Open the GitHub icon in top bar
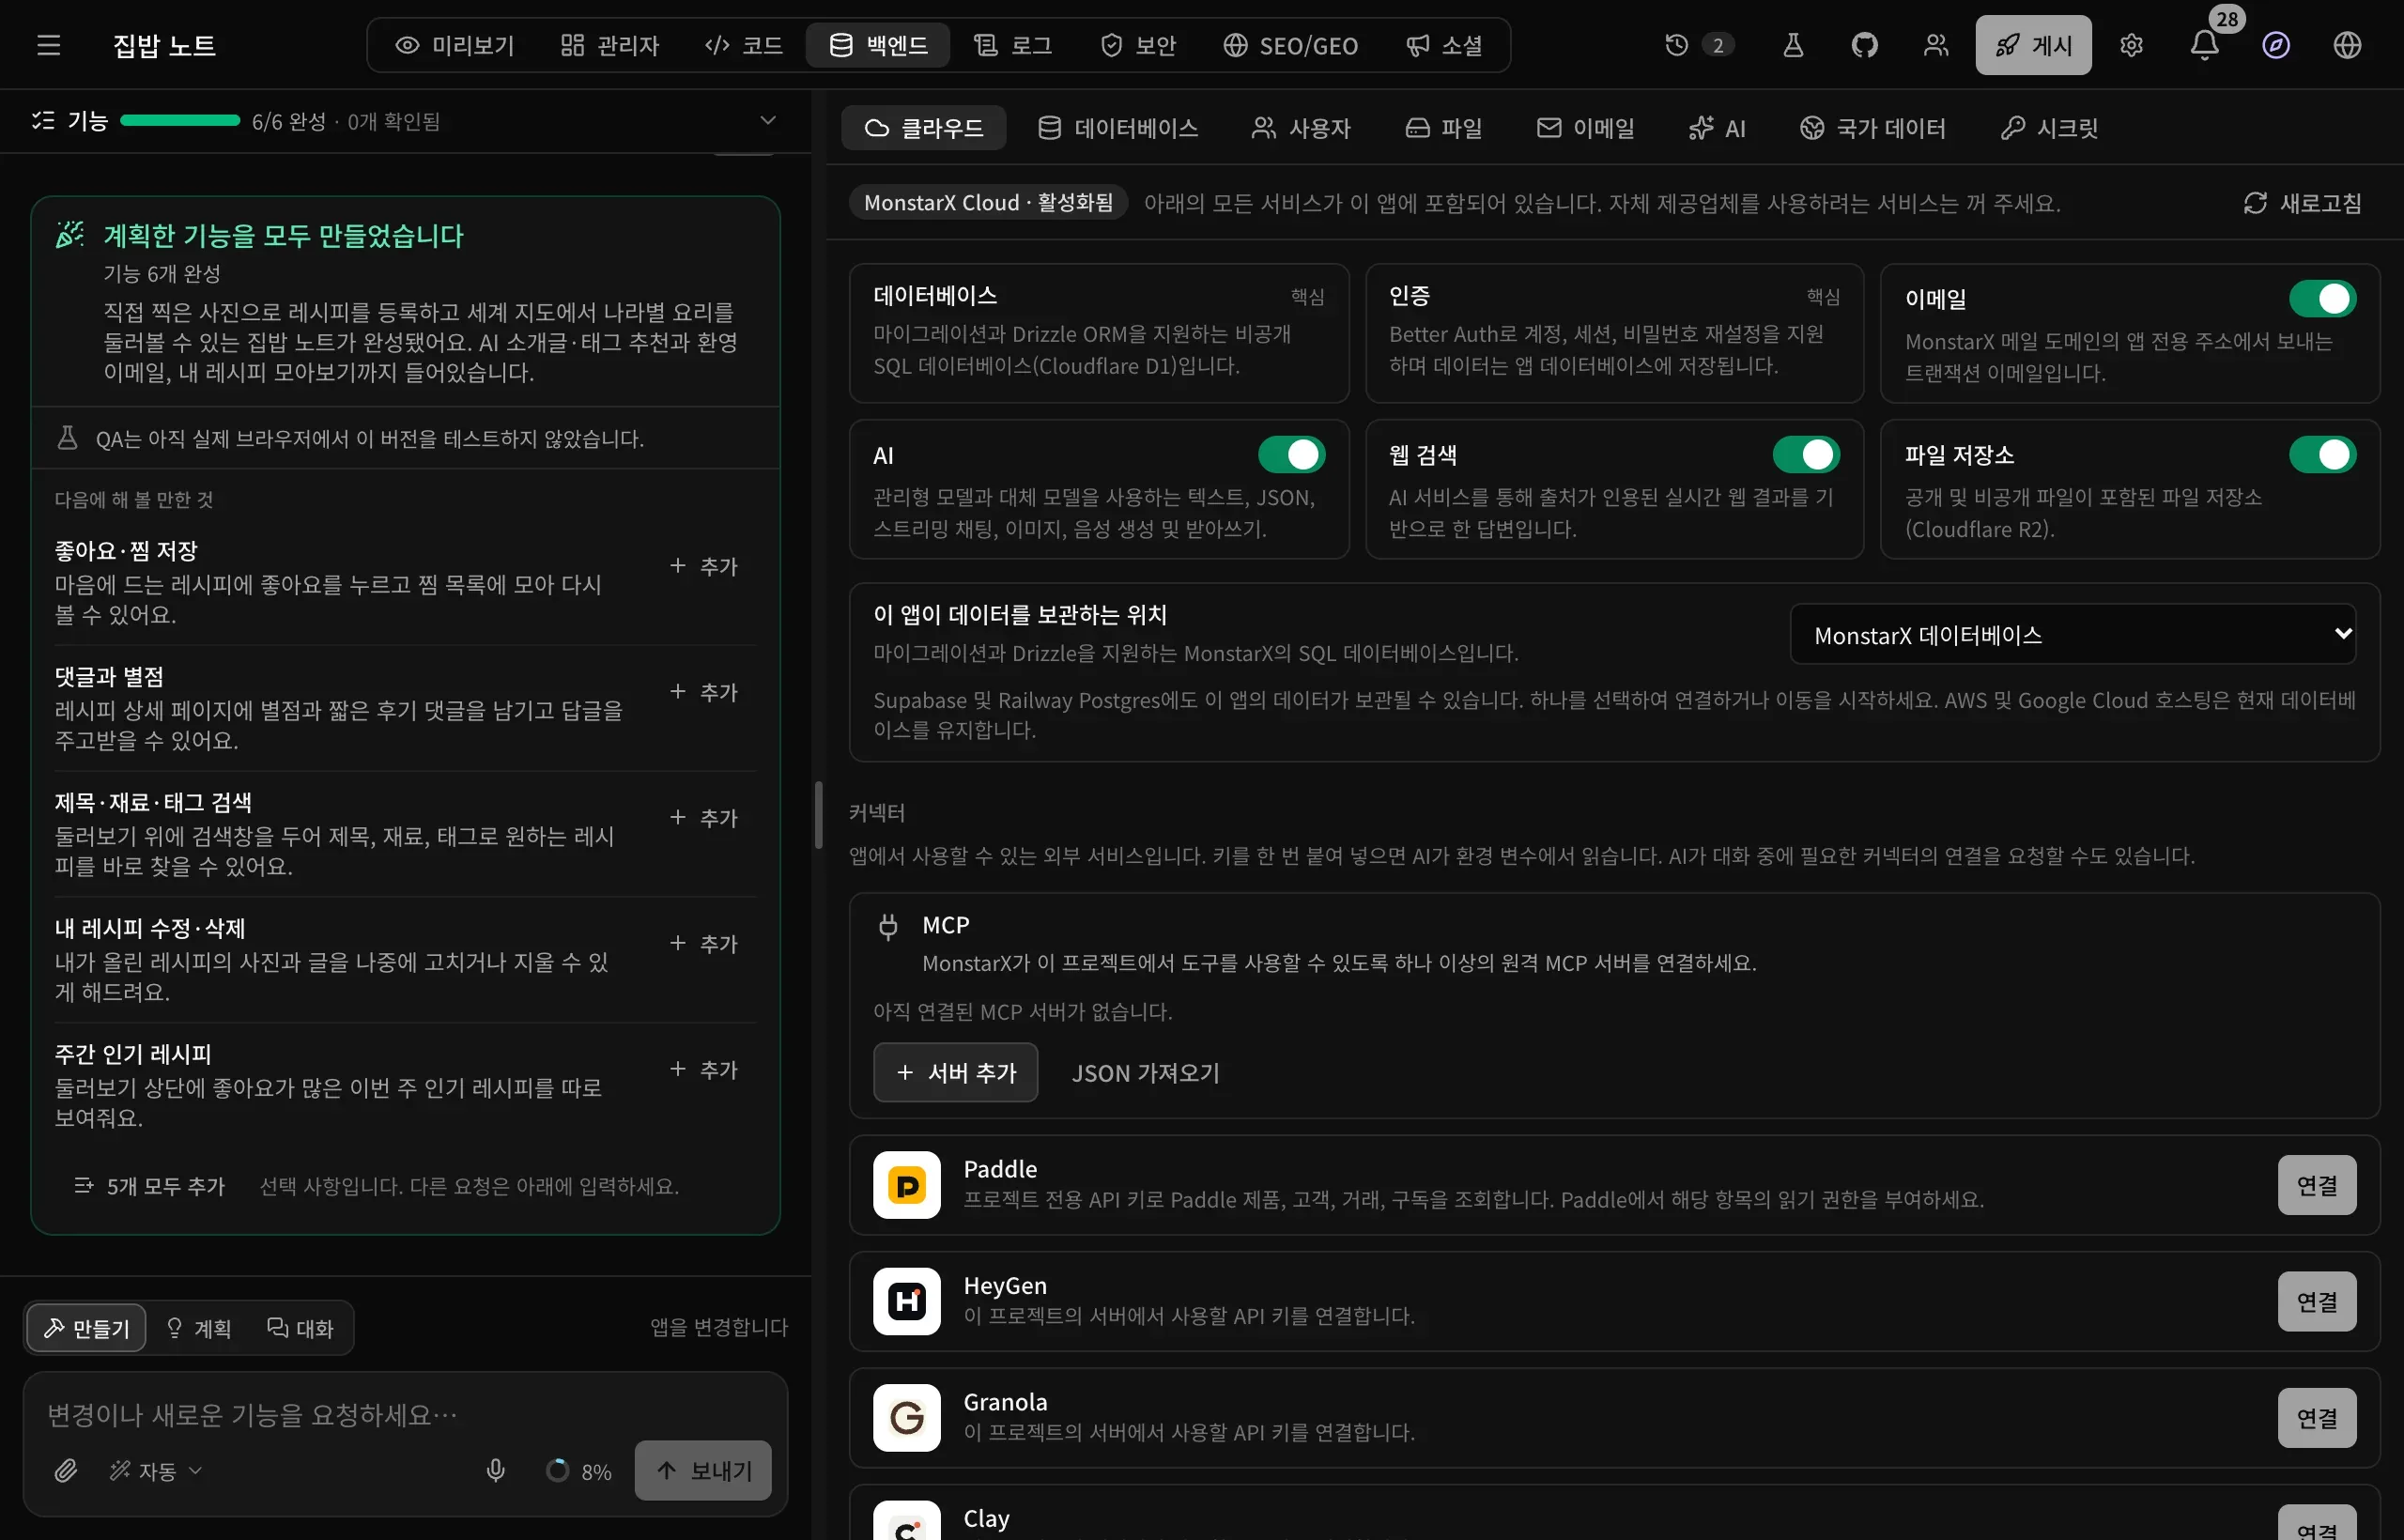This screenshot has width=2404, height=1540. [1864, 45]
